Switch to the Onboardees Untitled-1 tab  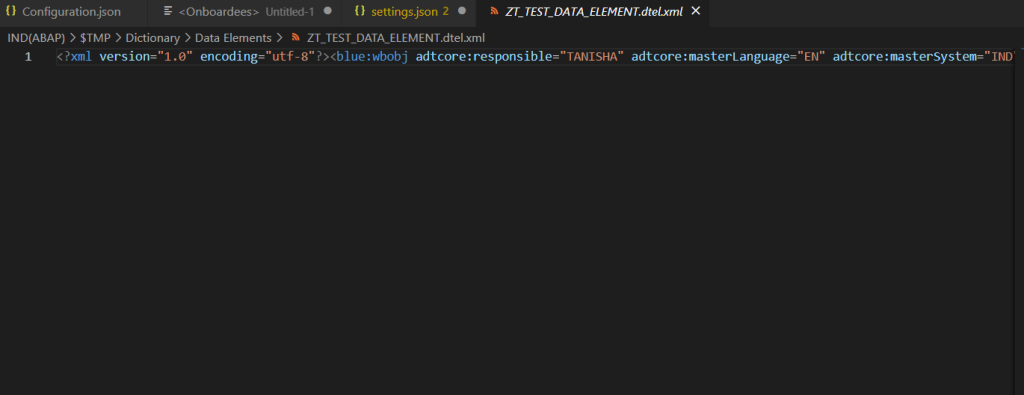pos(246,11)
